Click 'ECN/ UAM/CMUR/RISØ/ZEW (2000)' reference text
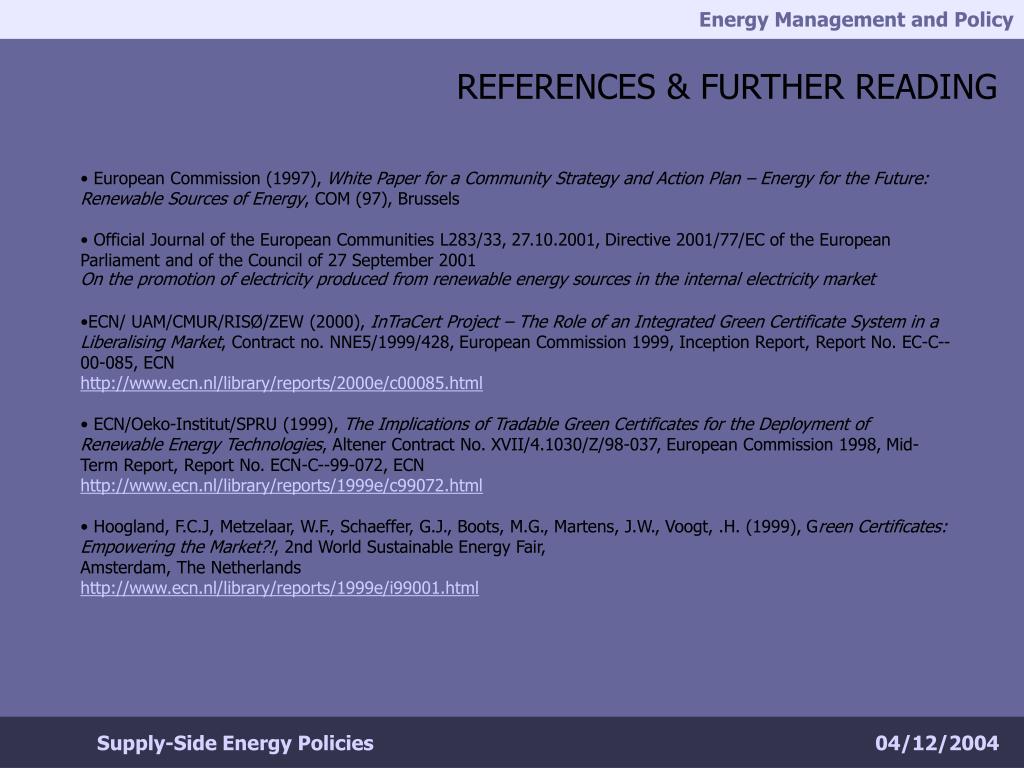Viewport: 1024px width, 768px height. (226, 322)
